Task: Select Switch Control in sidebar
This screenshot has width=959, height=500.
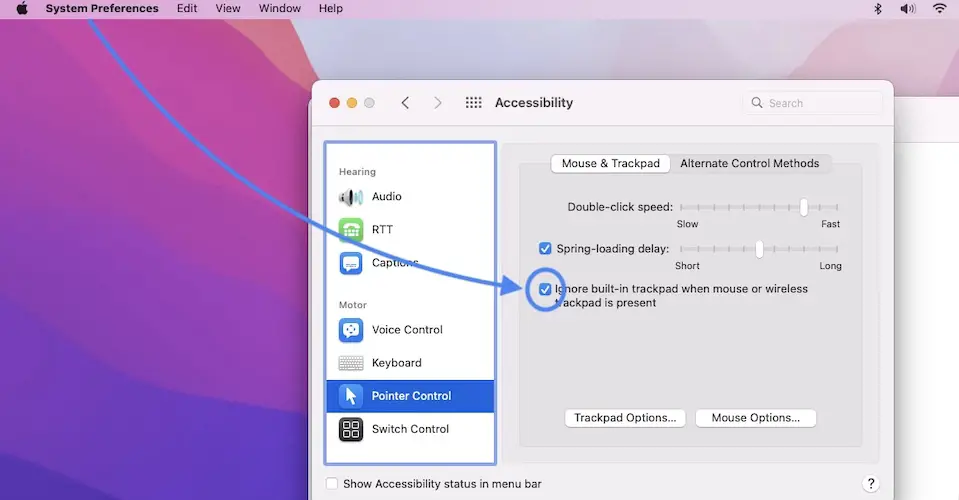Action: click(x=409, y=429)
